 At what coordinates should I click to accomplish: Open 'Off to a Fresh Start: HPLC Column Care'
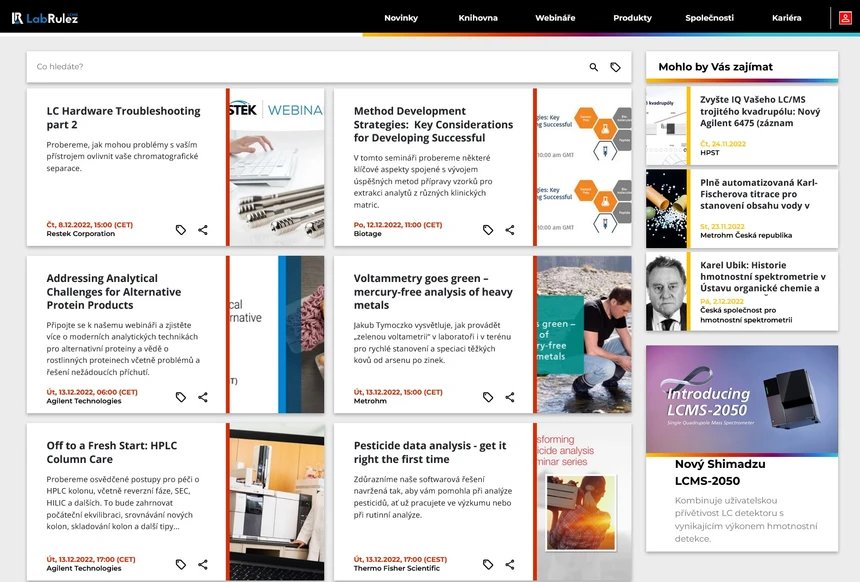click(112, 453)
